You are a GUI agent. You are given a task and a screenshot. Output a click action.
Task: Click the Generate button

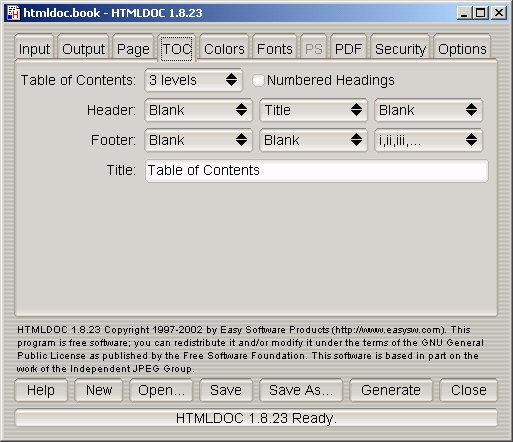391,390
